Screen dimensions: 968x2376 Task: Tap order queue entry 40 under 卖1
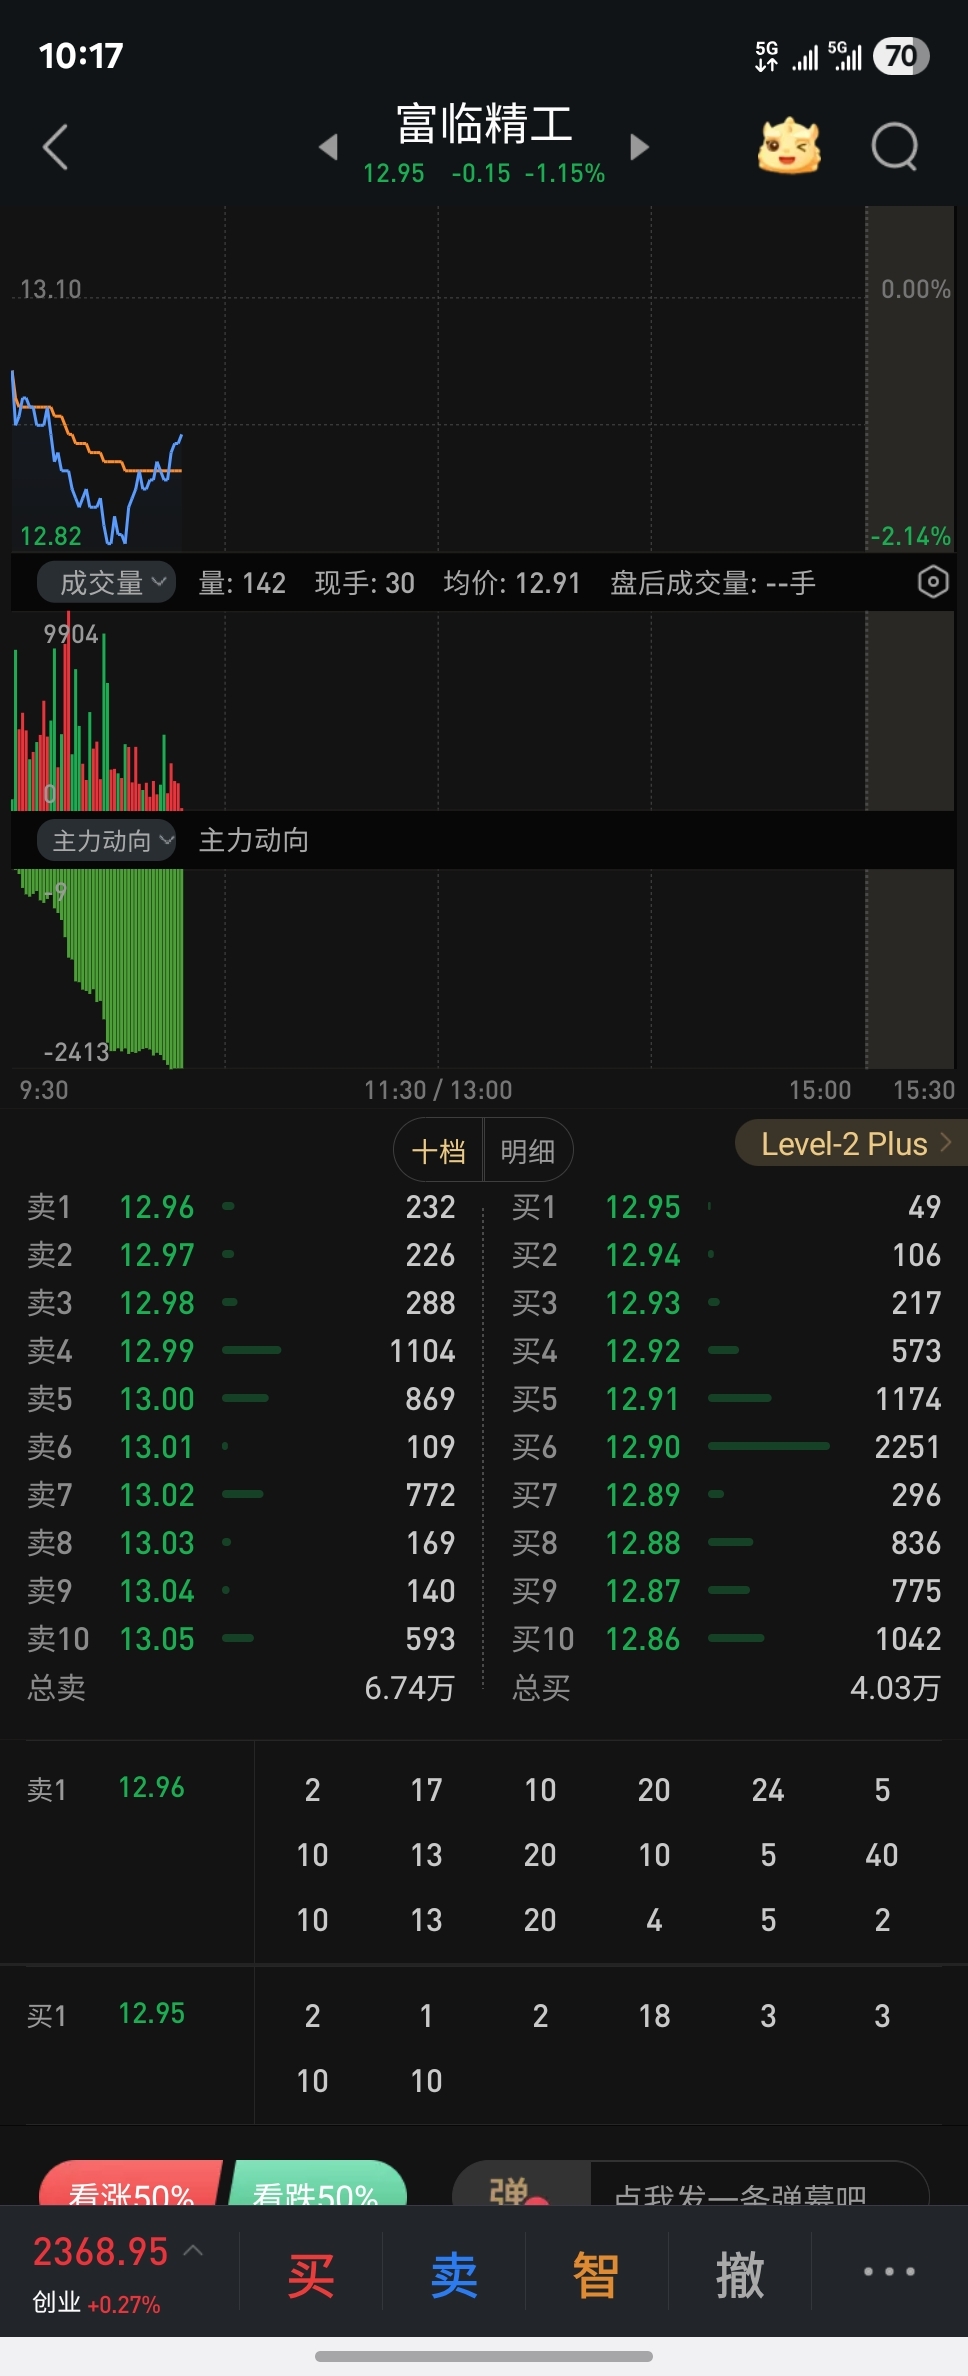coord(882,1855)
